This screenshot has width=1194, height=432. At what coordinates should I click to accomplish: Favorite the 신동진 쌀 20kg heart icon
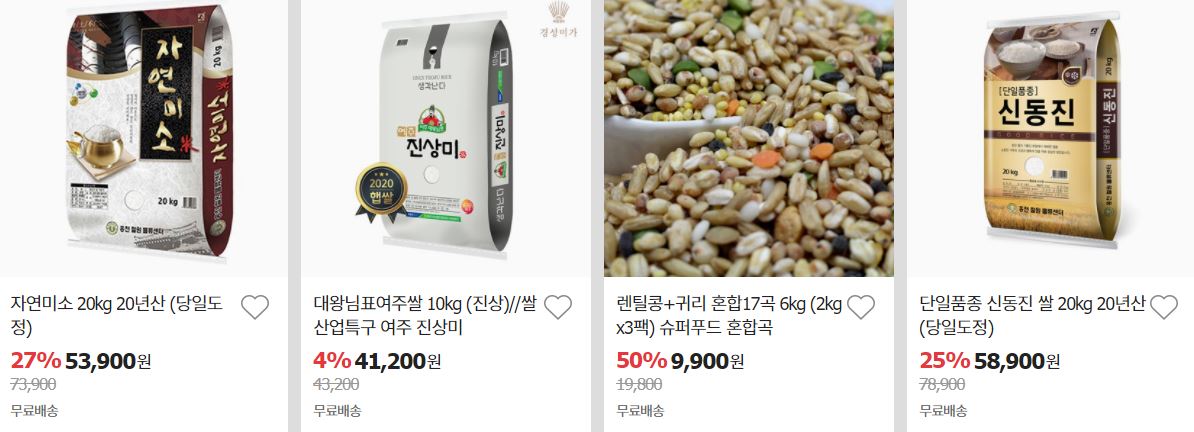(1164, 307)
